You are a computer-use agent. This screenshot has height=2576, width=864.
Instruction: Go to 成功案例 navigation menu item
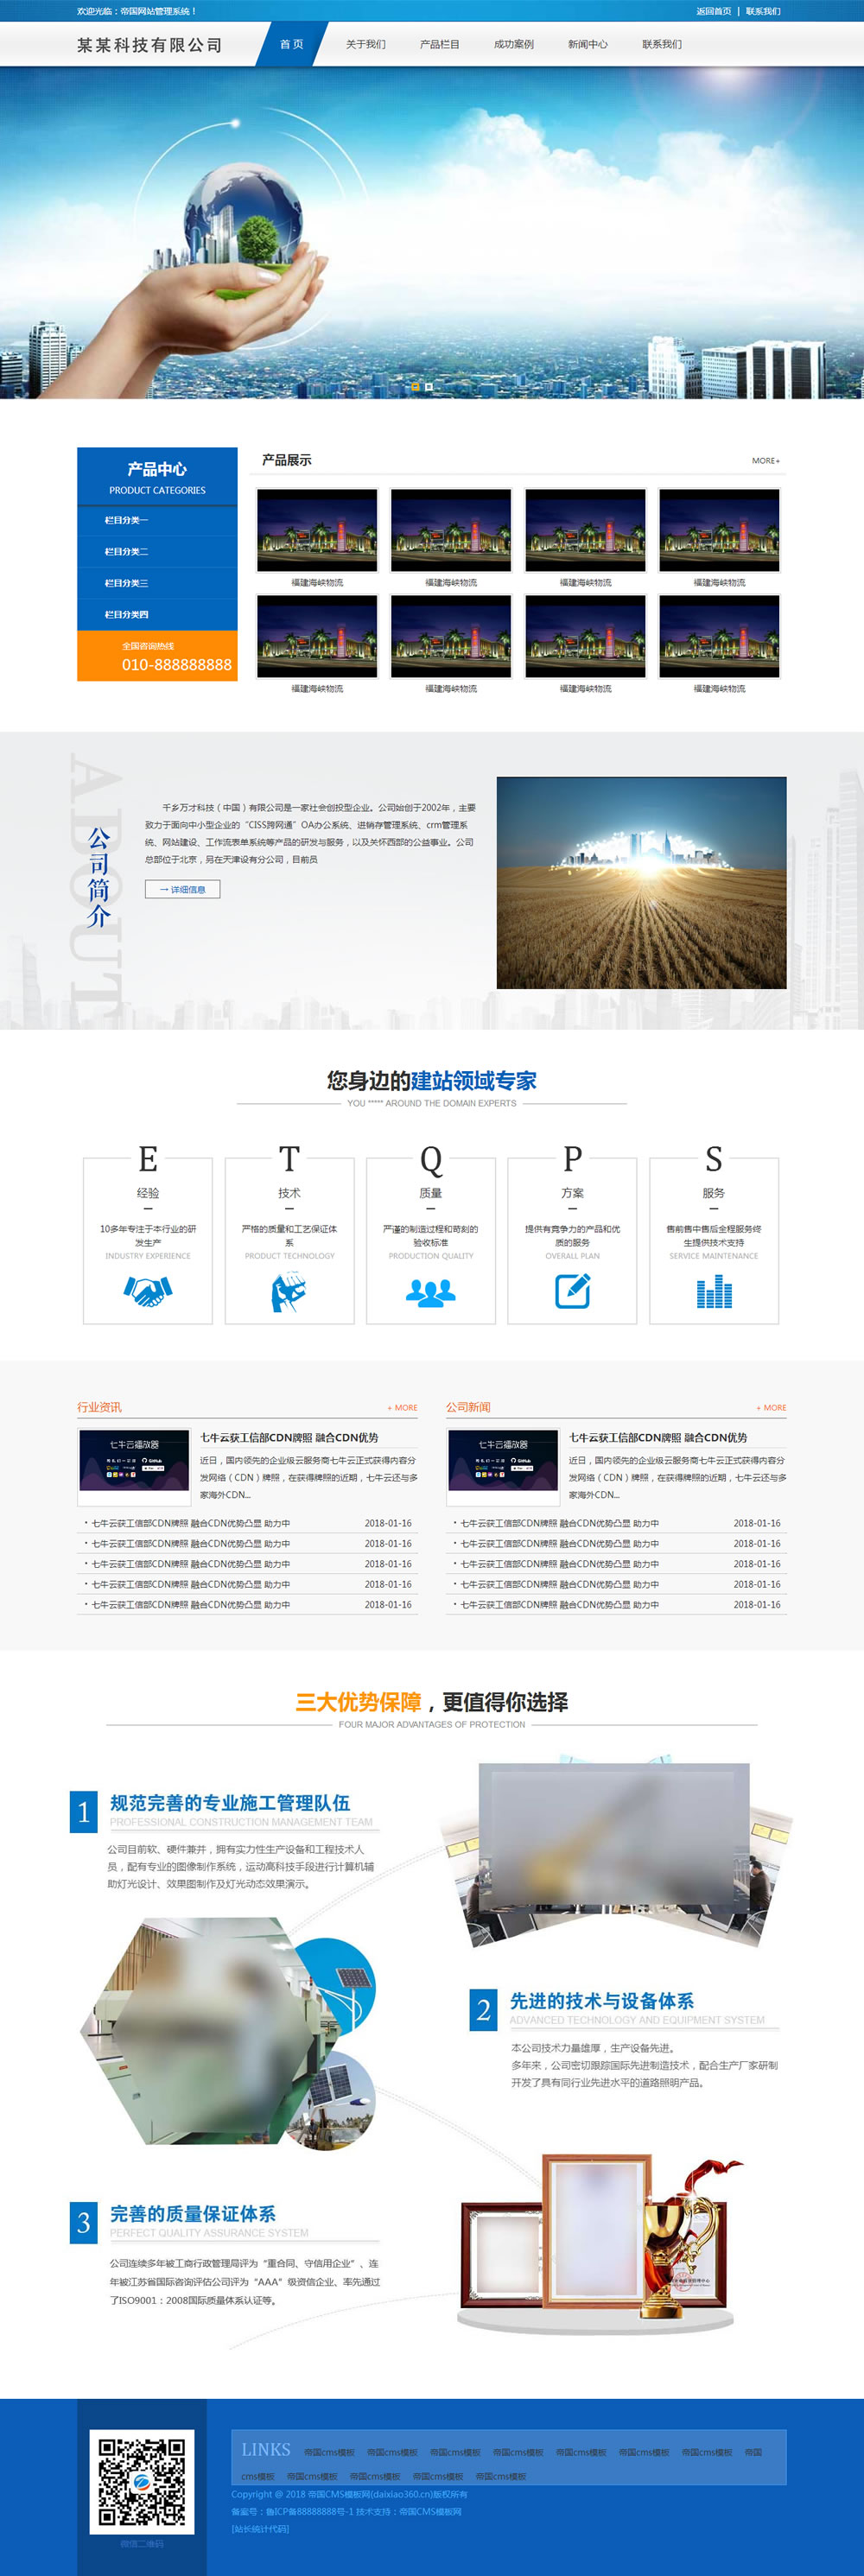tap(514, 44)
